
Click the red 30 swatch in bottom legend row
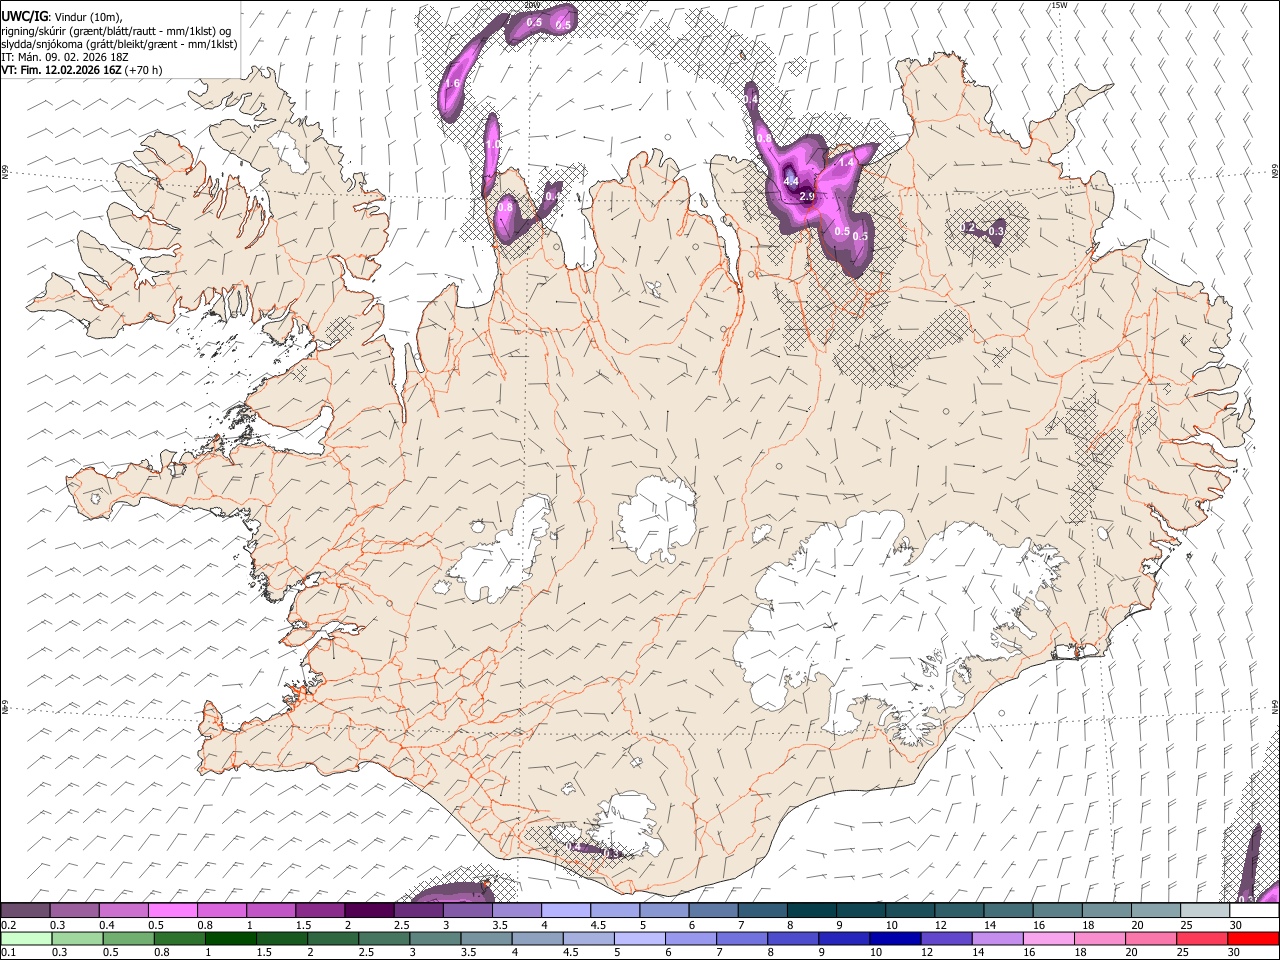(1253, 938)
